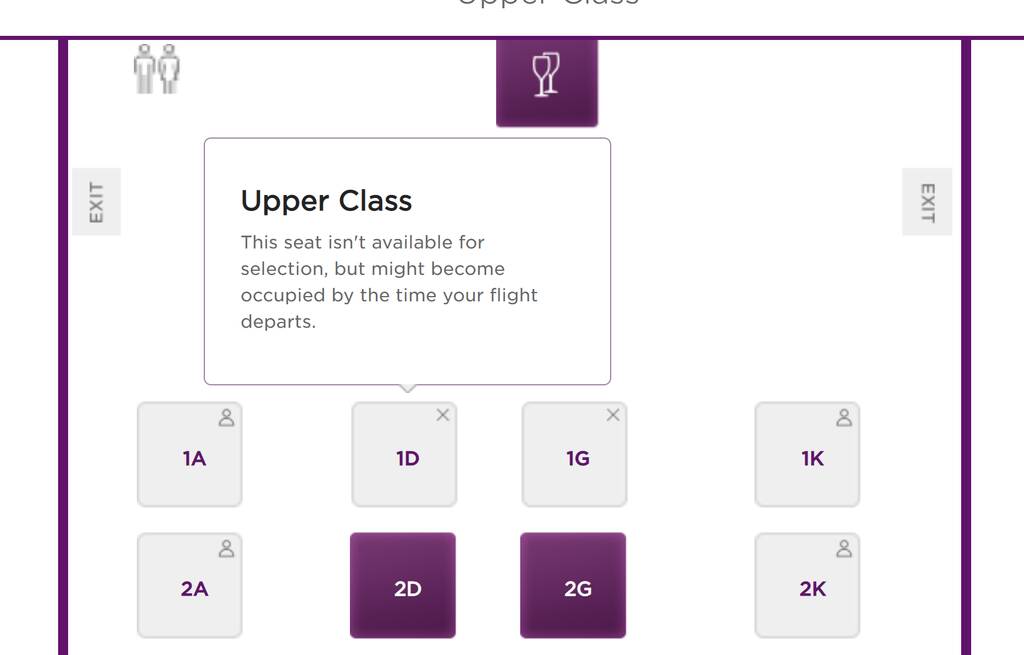The width and height of the screenshot is (1024, 655).
Task: Click the occupied person icon on 2K
Action: 844,549
